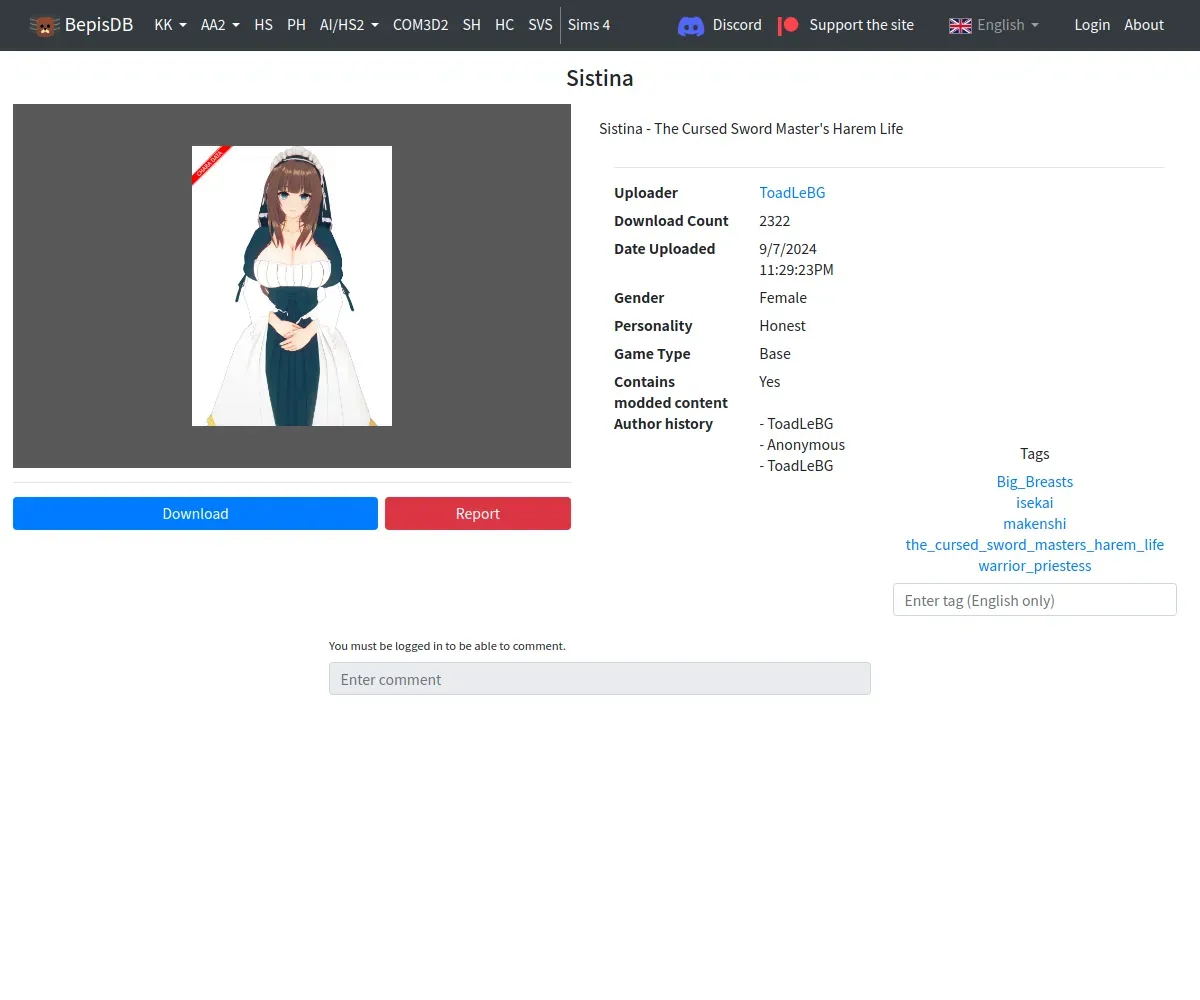
Task: Select the isekai tag
Action: [1034, 502]
